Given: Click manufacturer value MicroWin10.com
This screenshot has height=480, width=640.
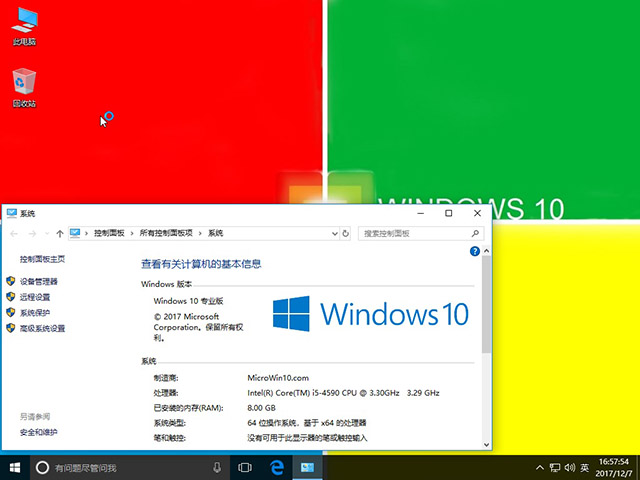Looking at the screenshot, I should 278,378.
